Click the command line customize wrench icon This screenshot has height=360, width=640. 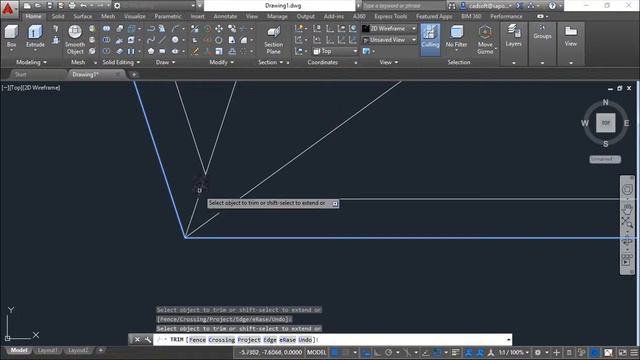(148, 340)
